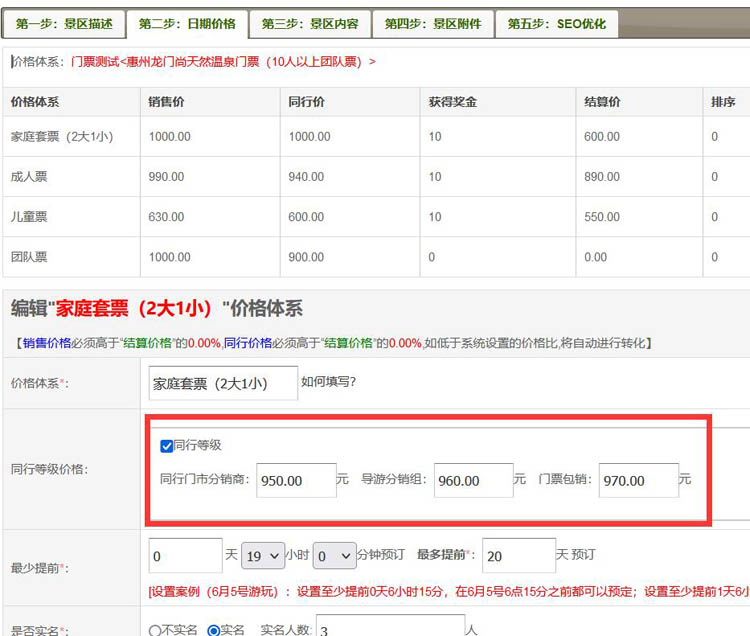Focus the 最多提前 days field showing 20
750x636 pixels.
[x=518, y=555]
